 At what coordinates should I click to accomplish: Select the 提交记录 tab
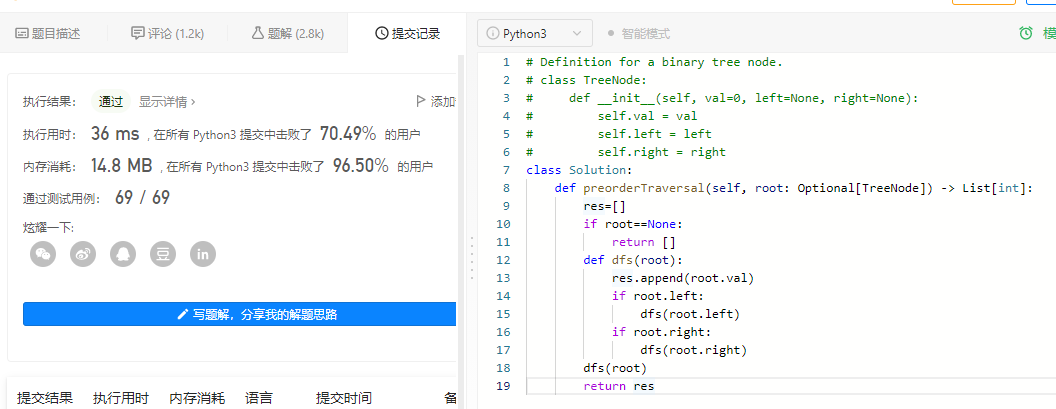coord(407,33)
